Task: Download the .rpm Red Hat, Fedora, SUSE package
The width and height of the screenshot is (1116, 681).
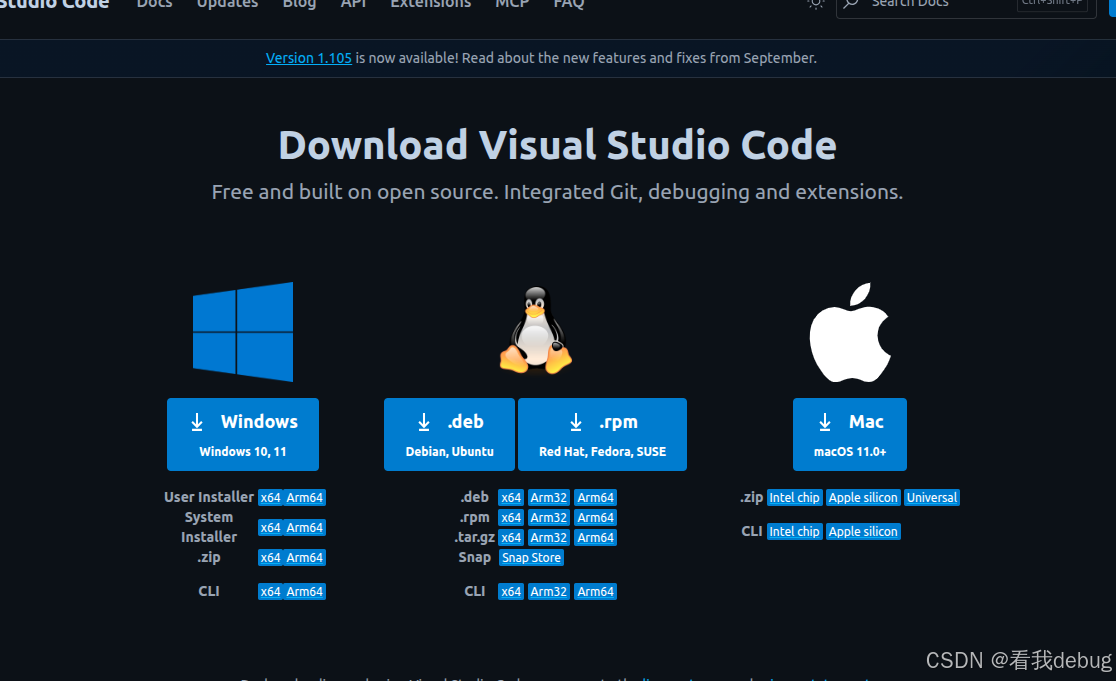Action: [x=602, y=434]
